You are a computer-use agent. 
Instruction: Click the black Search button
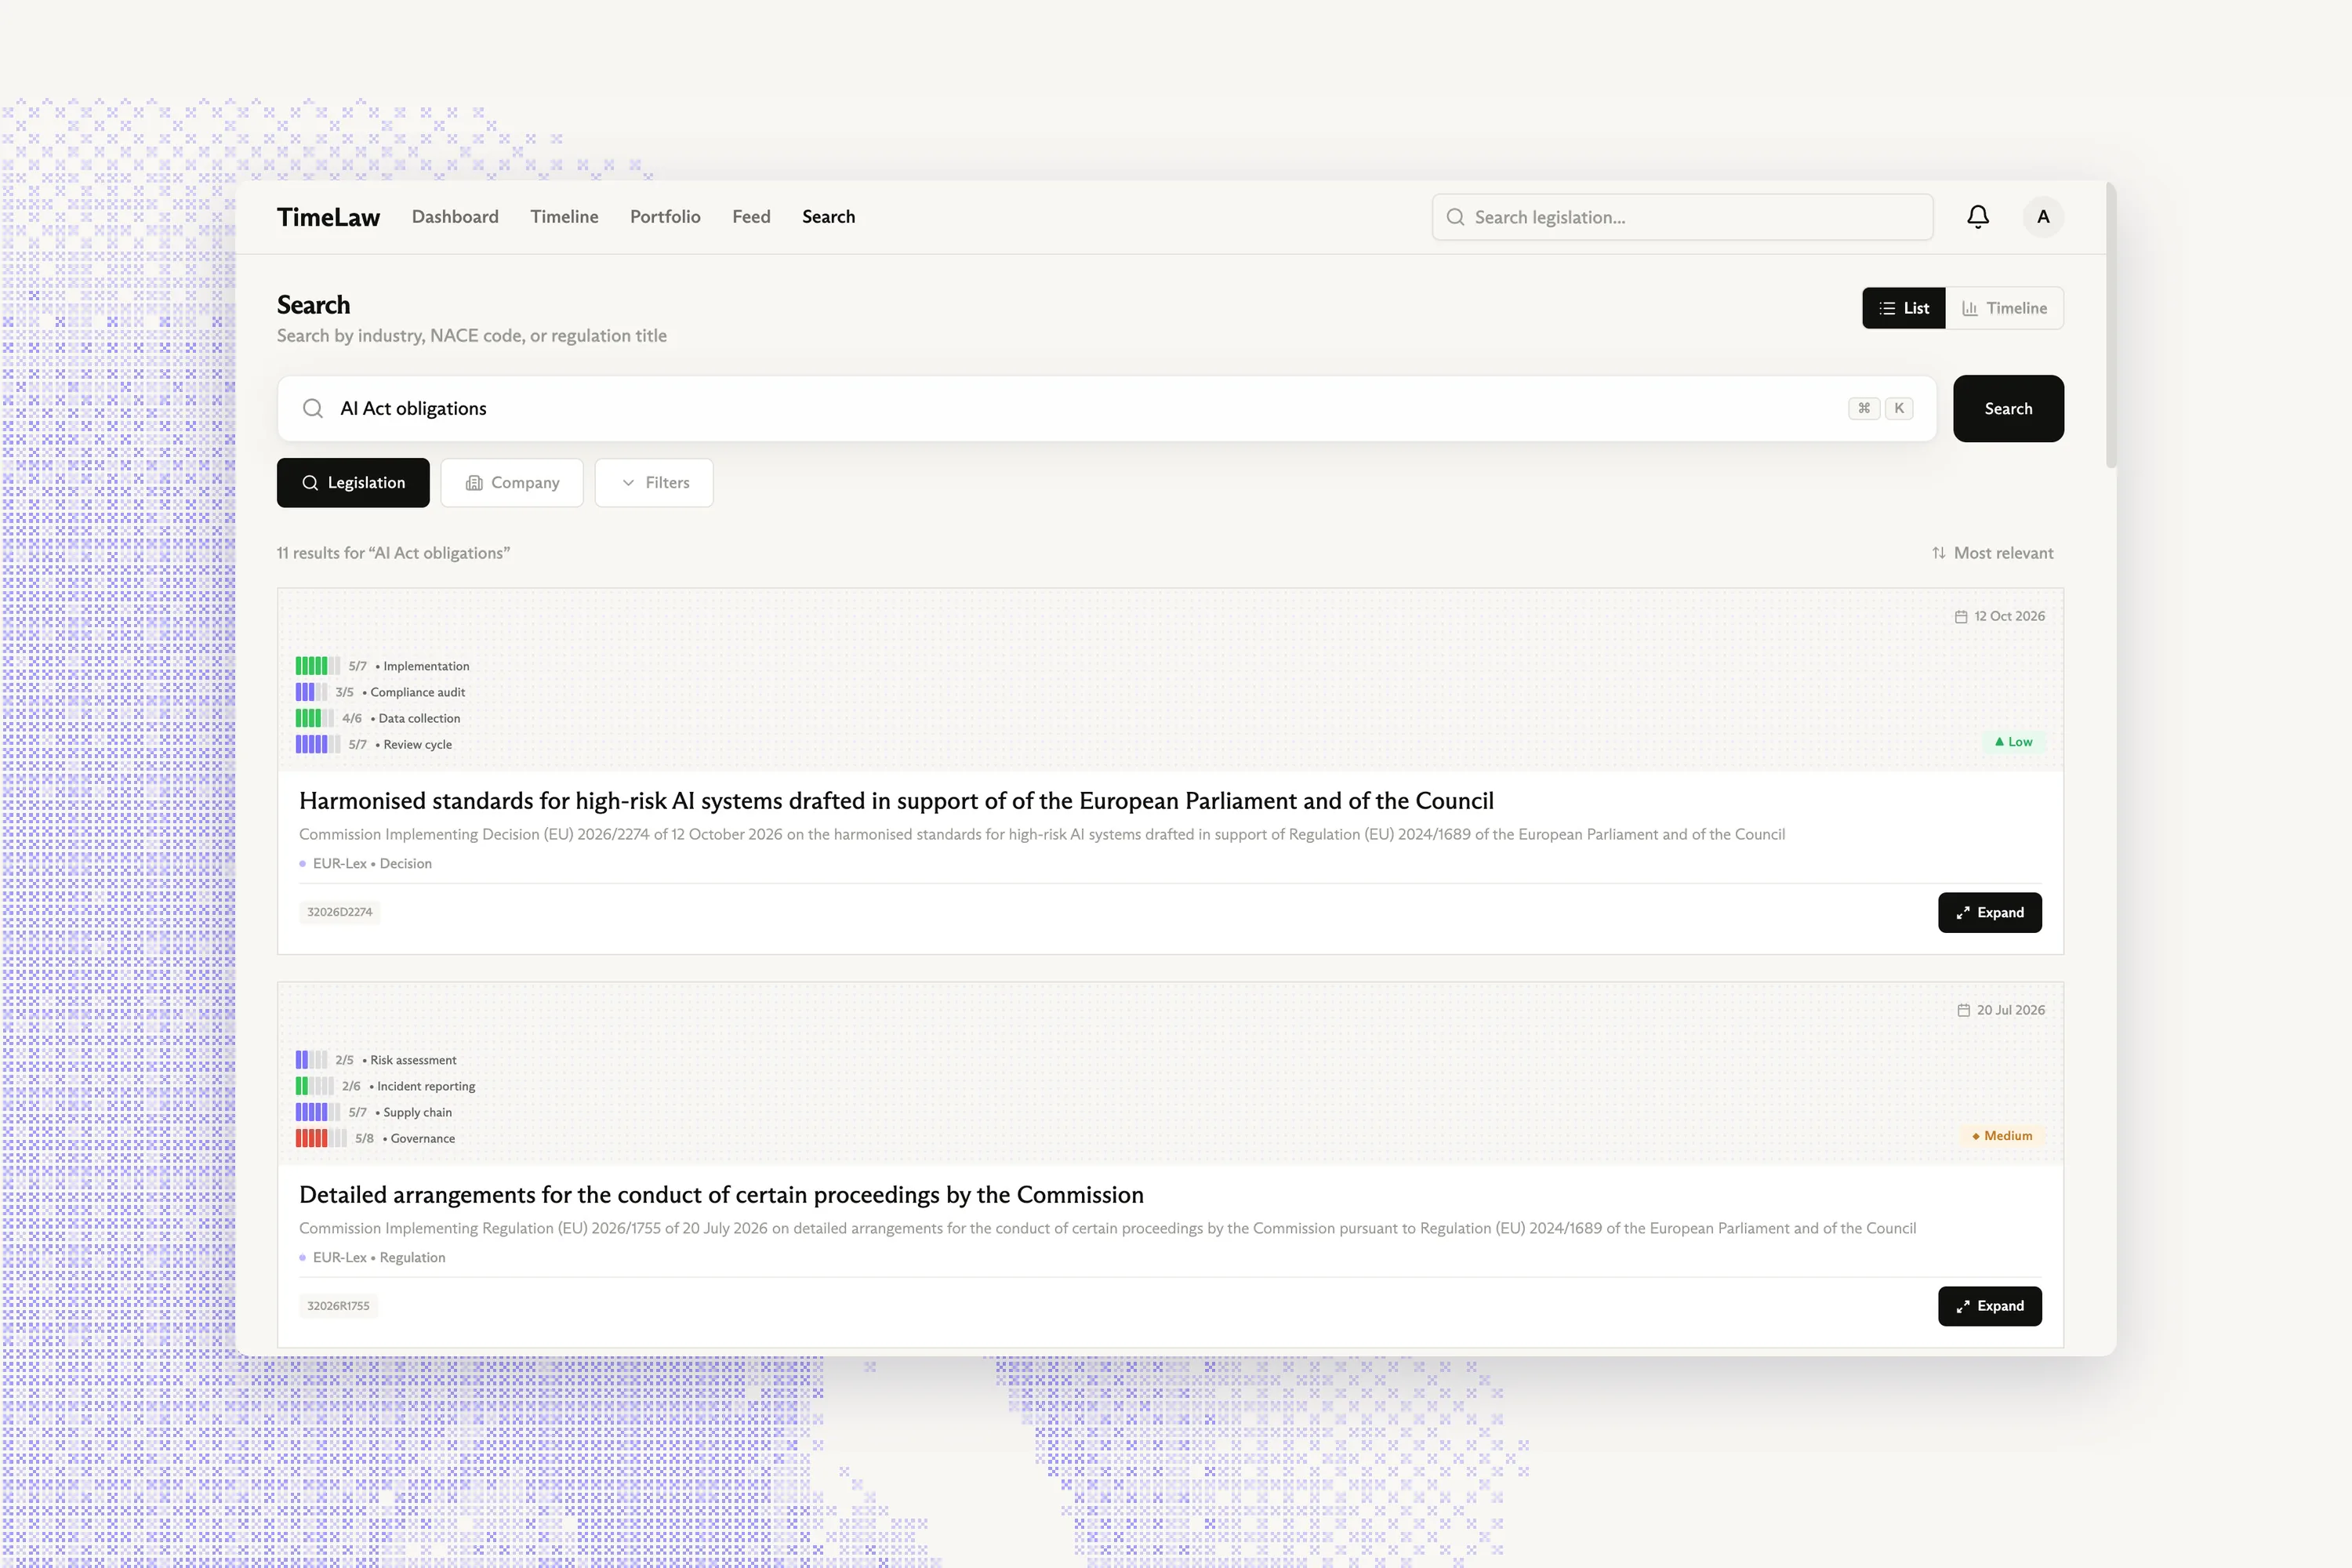click(x=2008, y=408)
